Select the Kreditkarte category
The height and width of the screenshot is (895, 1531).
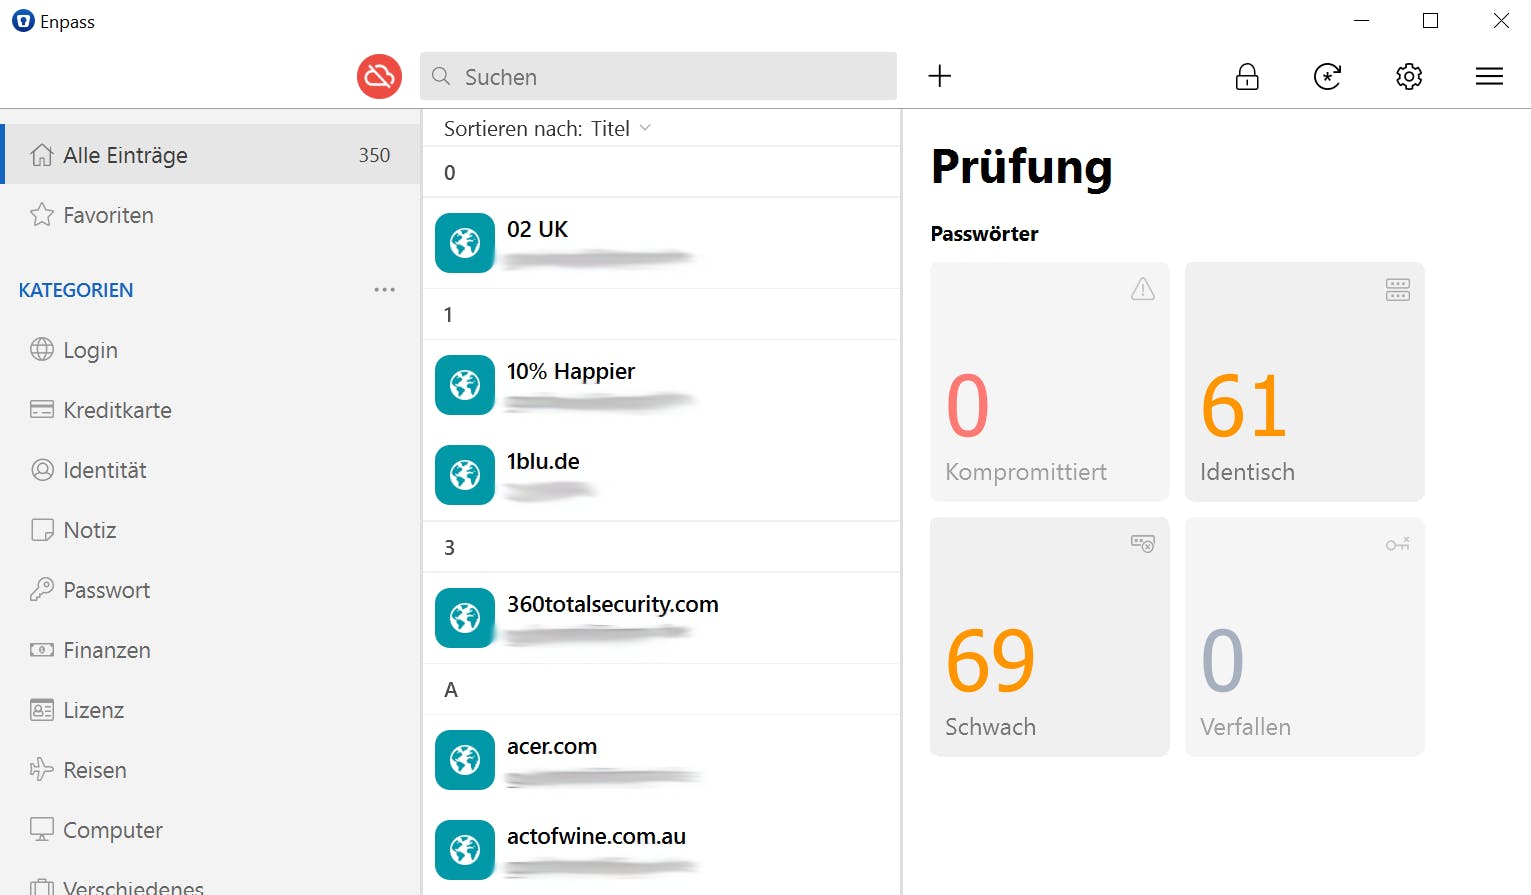(210, 410)
